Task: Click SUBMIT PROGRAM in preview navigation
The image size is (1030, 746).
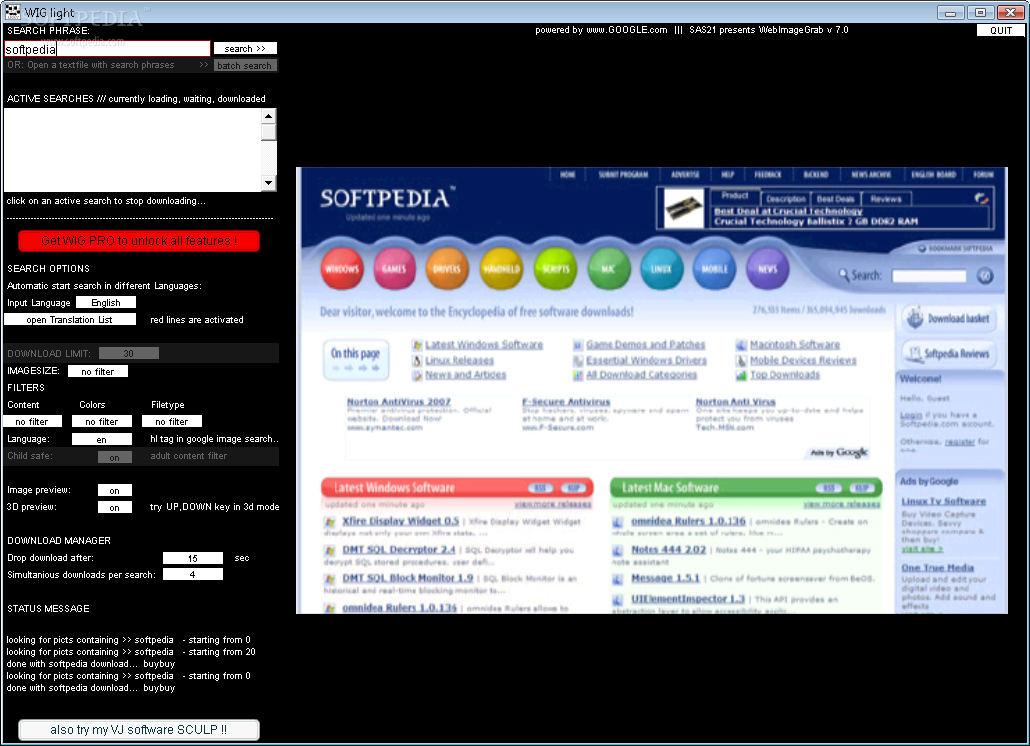Action: coord(623,175)
